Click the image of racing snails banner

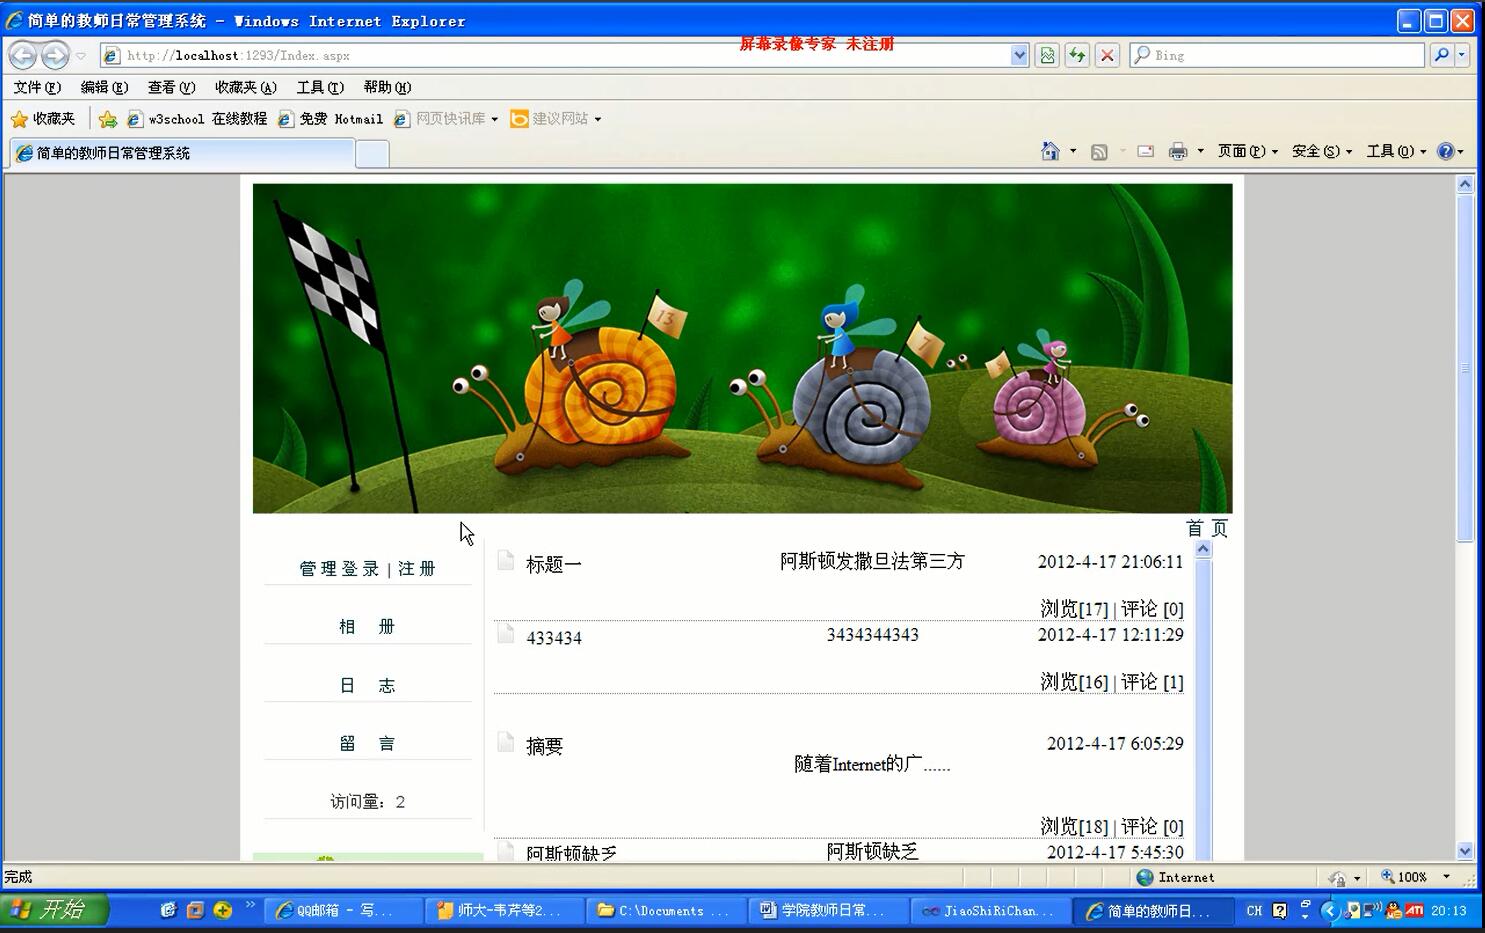[x=742, y=348]
